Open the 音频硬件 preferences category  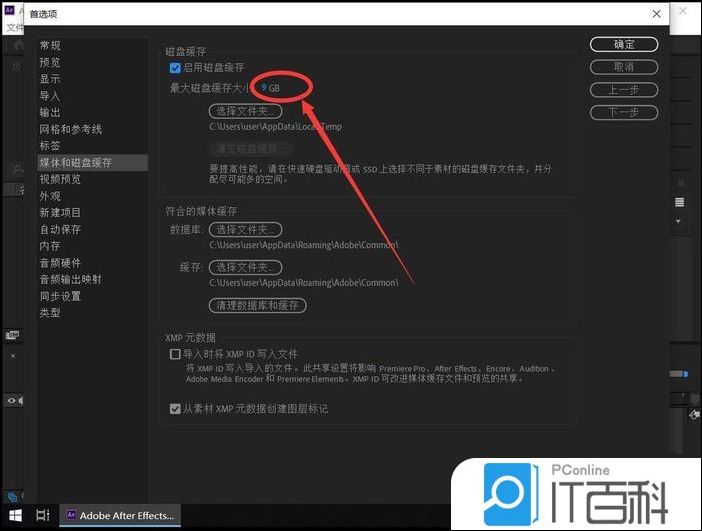pos(60,263)
